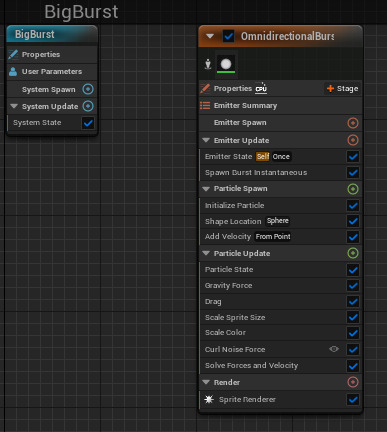Screen dimensions: 387x432
Task: Click the Emitter Summary list icon
Action: [205, 106]
